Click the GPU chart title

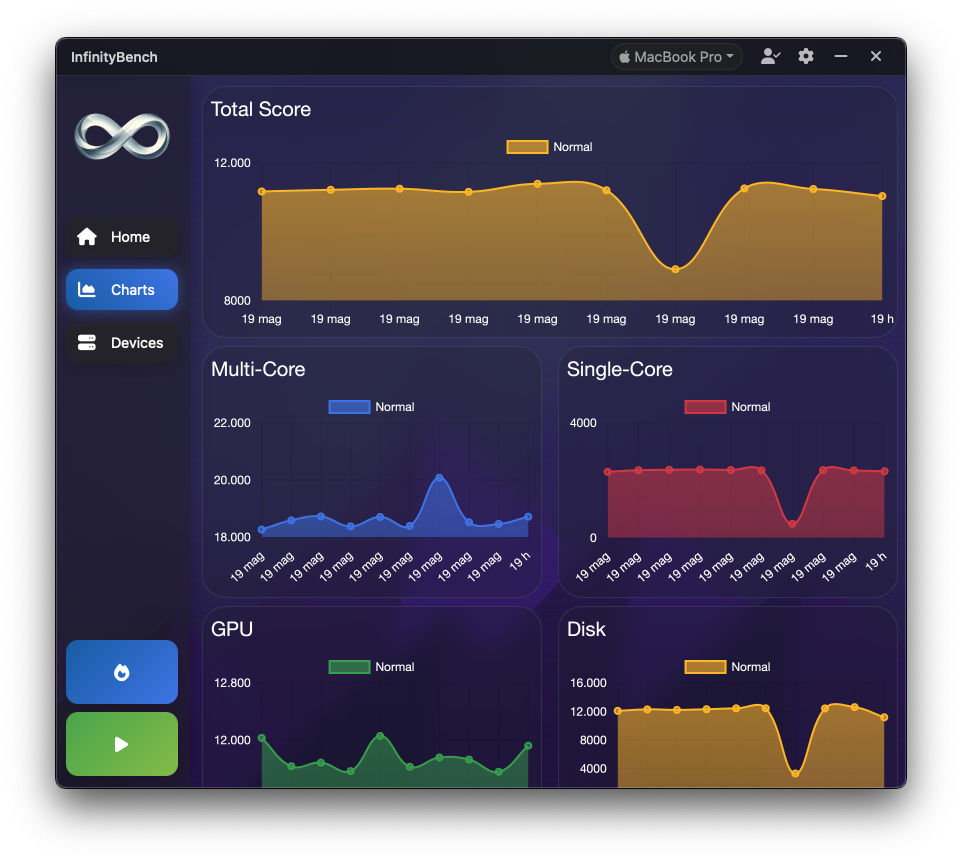231,629
